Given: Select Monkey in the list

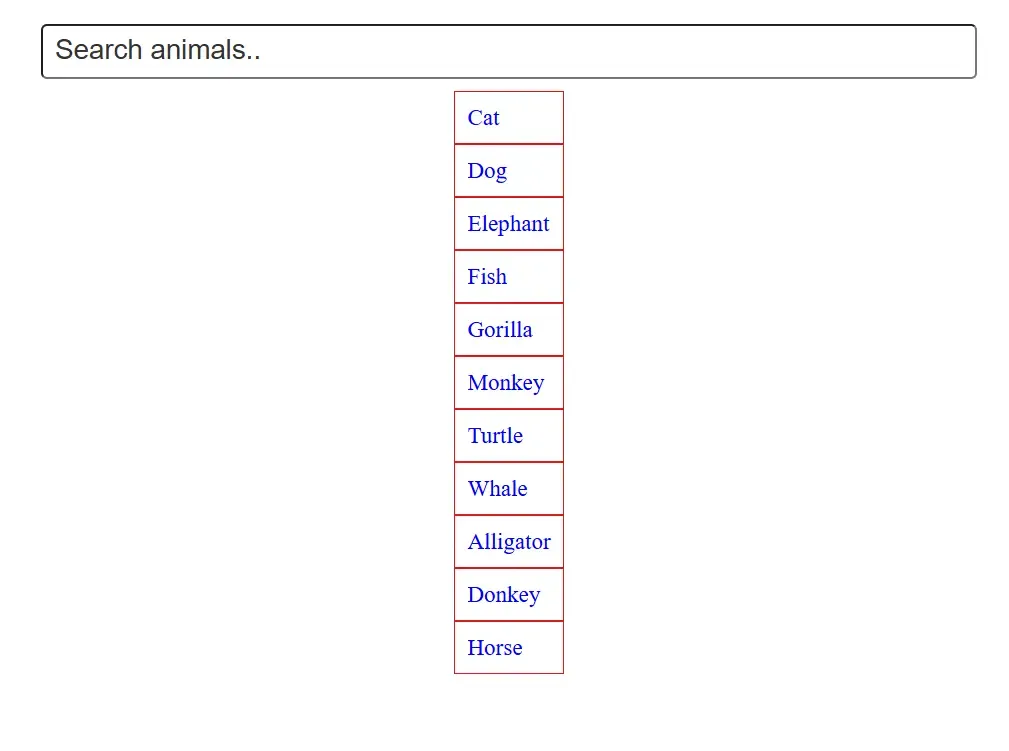Looking at the screenshot, I should click(x=506, y=383).
